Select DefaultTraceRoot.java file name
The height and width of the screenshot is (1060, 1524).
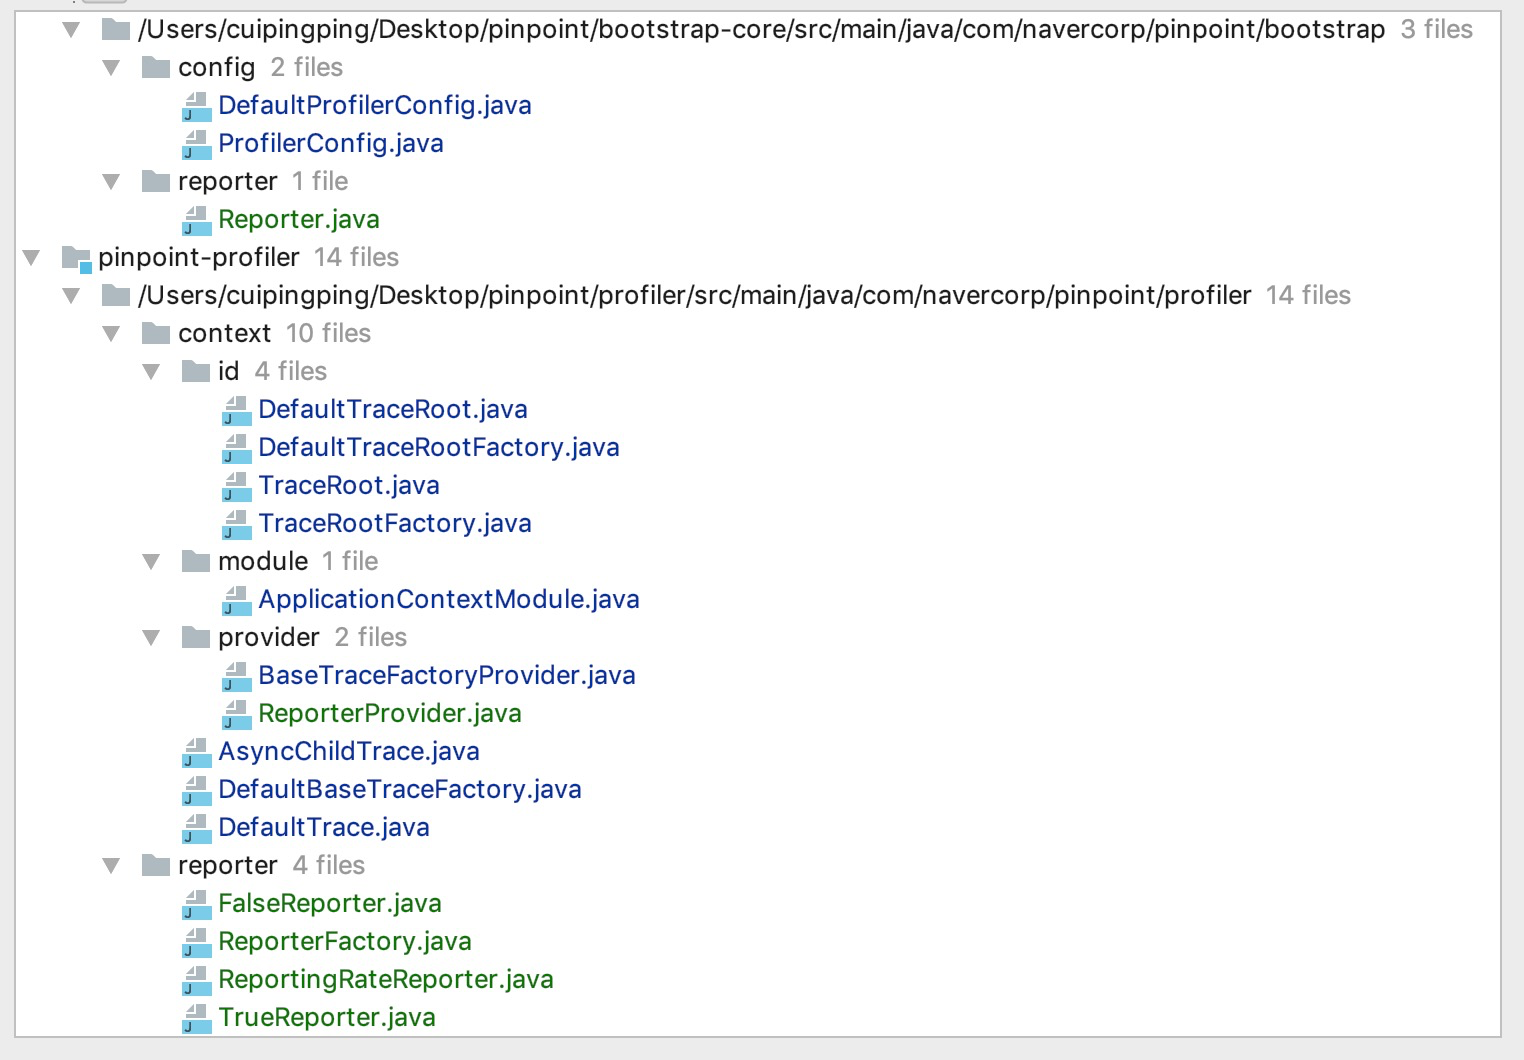pos(393,409)
